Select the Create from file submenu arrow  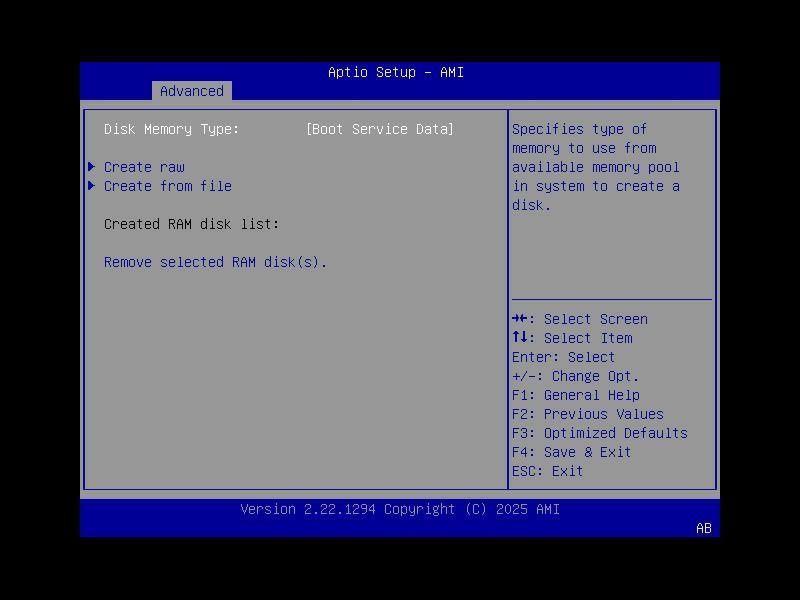point(91,186)
